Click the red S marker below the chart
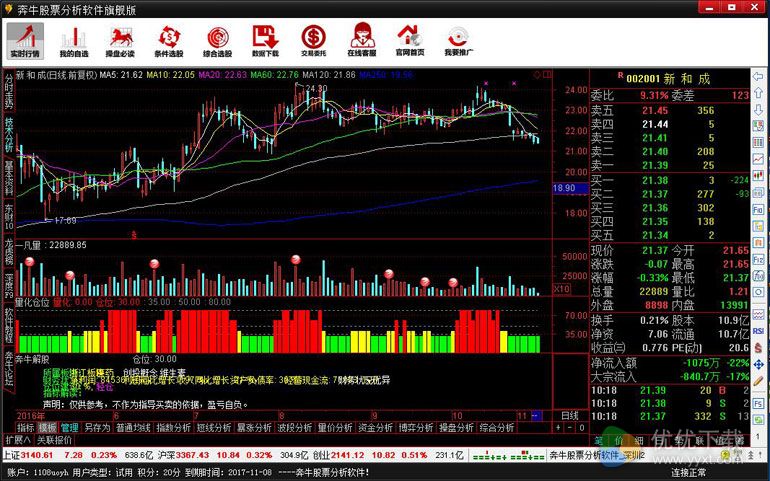Image resolution: width=770 pixels, height=481 pixels. (134, 235)
